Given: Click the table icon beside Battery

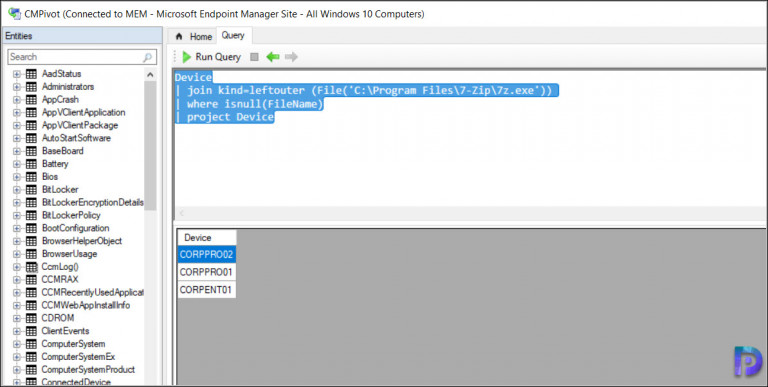Looking at the screenshot, I should [31, 164].
